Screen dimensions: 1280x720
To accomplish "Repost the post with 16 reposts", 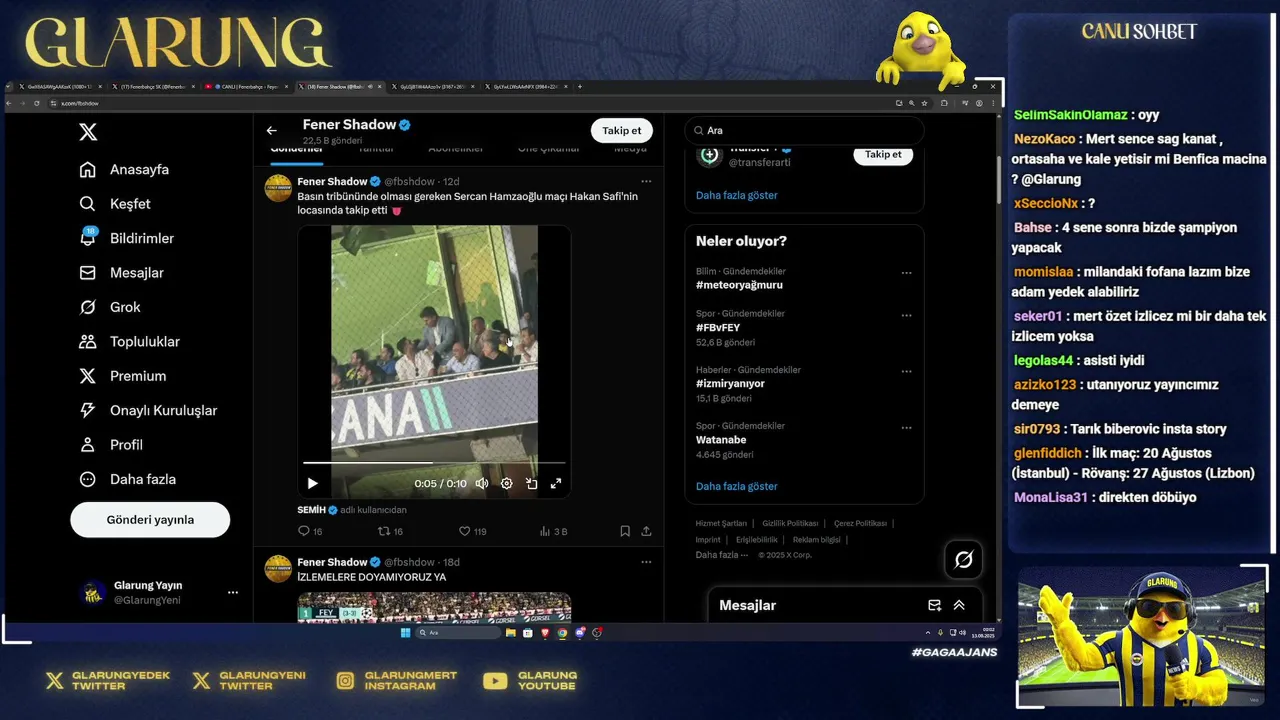I will pyautogui.click(x=390, y=531).
